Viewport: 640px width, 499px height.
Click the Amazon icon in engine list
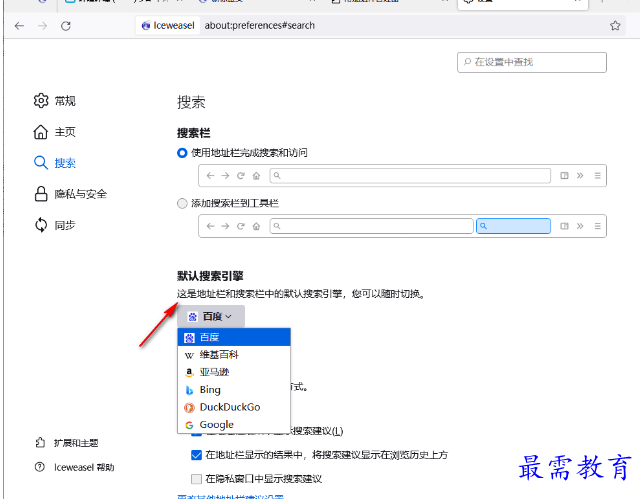tap(189, 373)
